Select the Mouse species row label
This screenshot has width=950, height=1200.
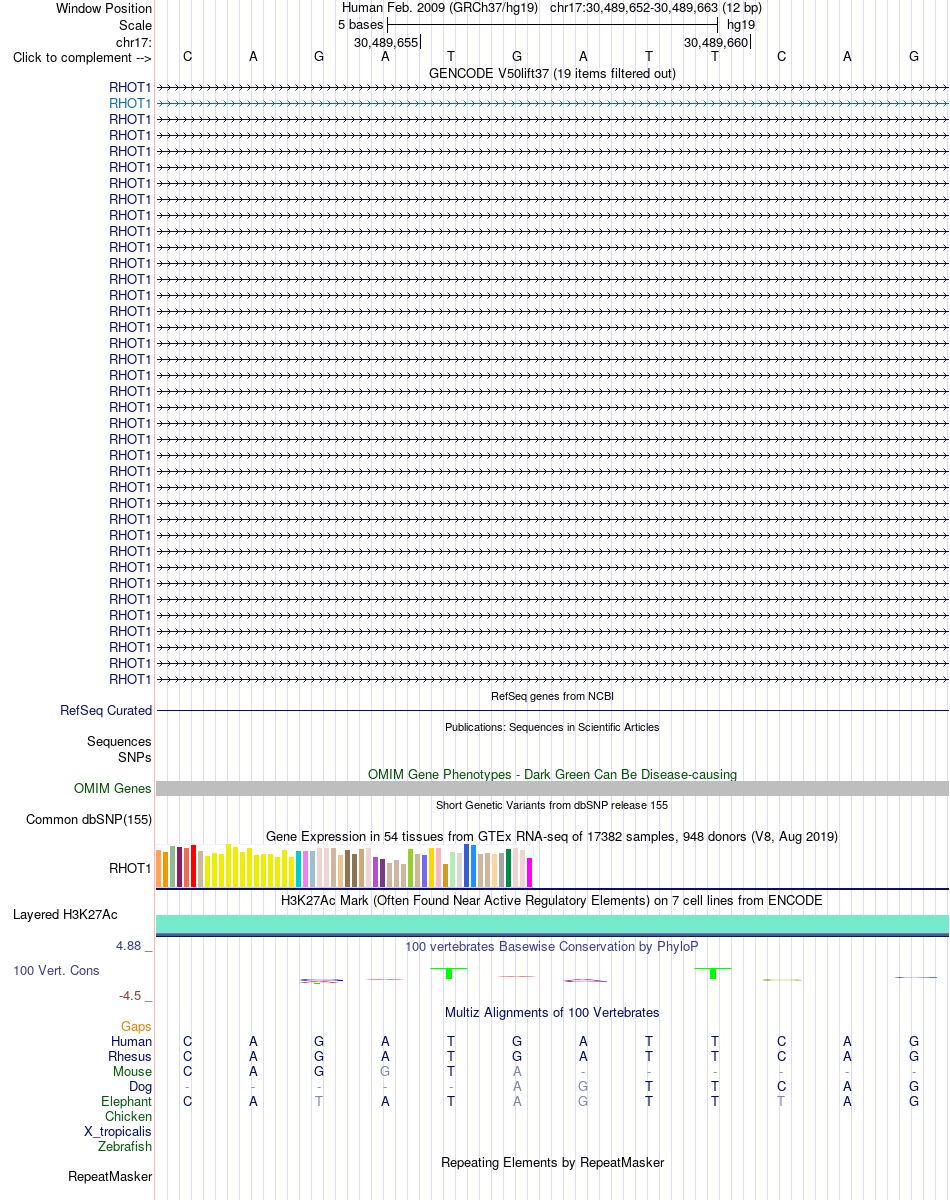[x=132, y=1071]
